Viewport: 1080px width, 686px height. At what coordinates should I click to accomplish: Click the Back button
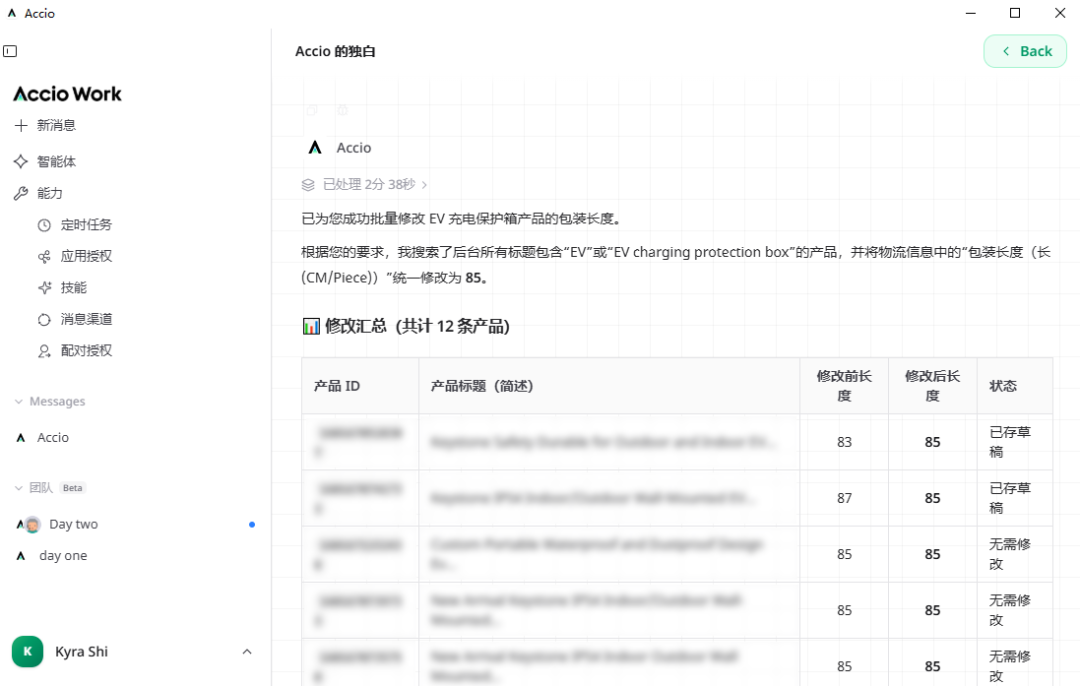tap(1025, 50)
